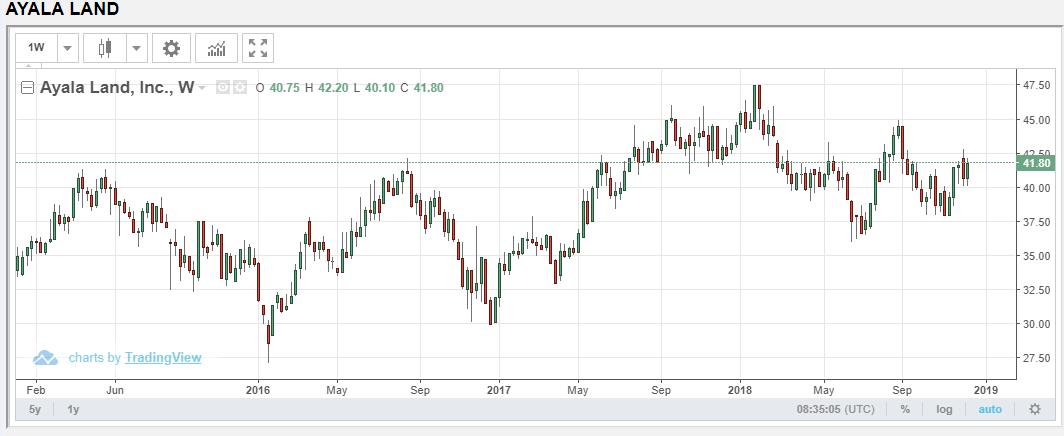Open axis settings gear in bottom right
The height and width of the screenshot is (436, 1064).
click(1035, 409)
